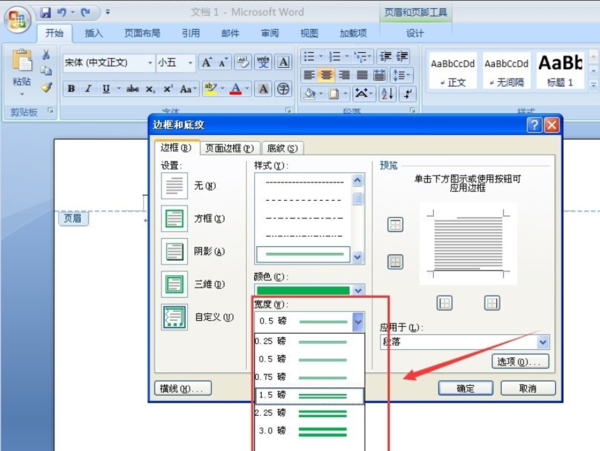Open 选项 options button
Image resolution: width=600 pixels, height=451 pixels.
click(520, 361)
